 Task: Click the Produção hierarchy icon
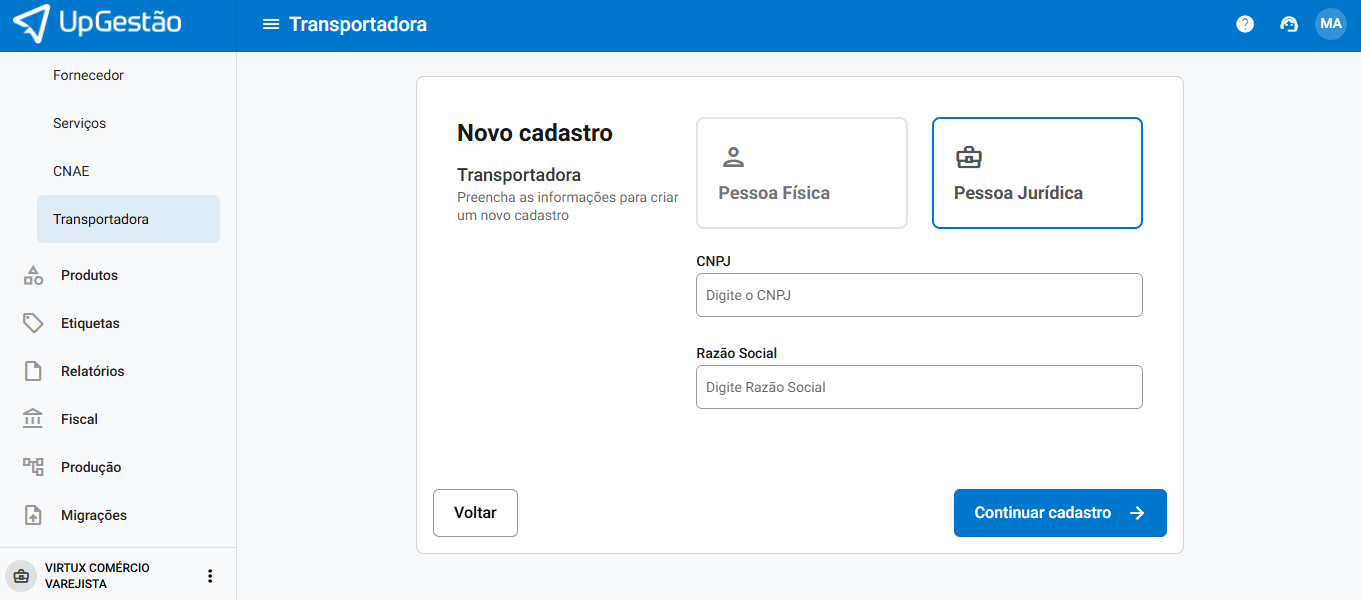[x=33, y=467]
